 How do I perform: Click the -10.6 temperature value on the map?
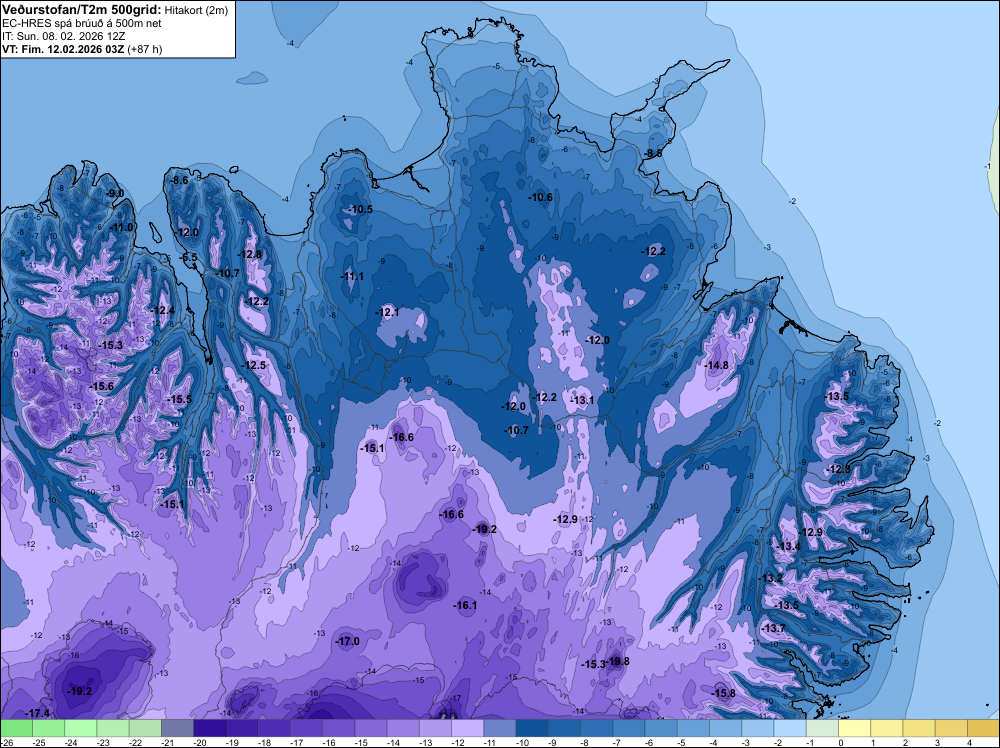point(541,197)
